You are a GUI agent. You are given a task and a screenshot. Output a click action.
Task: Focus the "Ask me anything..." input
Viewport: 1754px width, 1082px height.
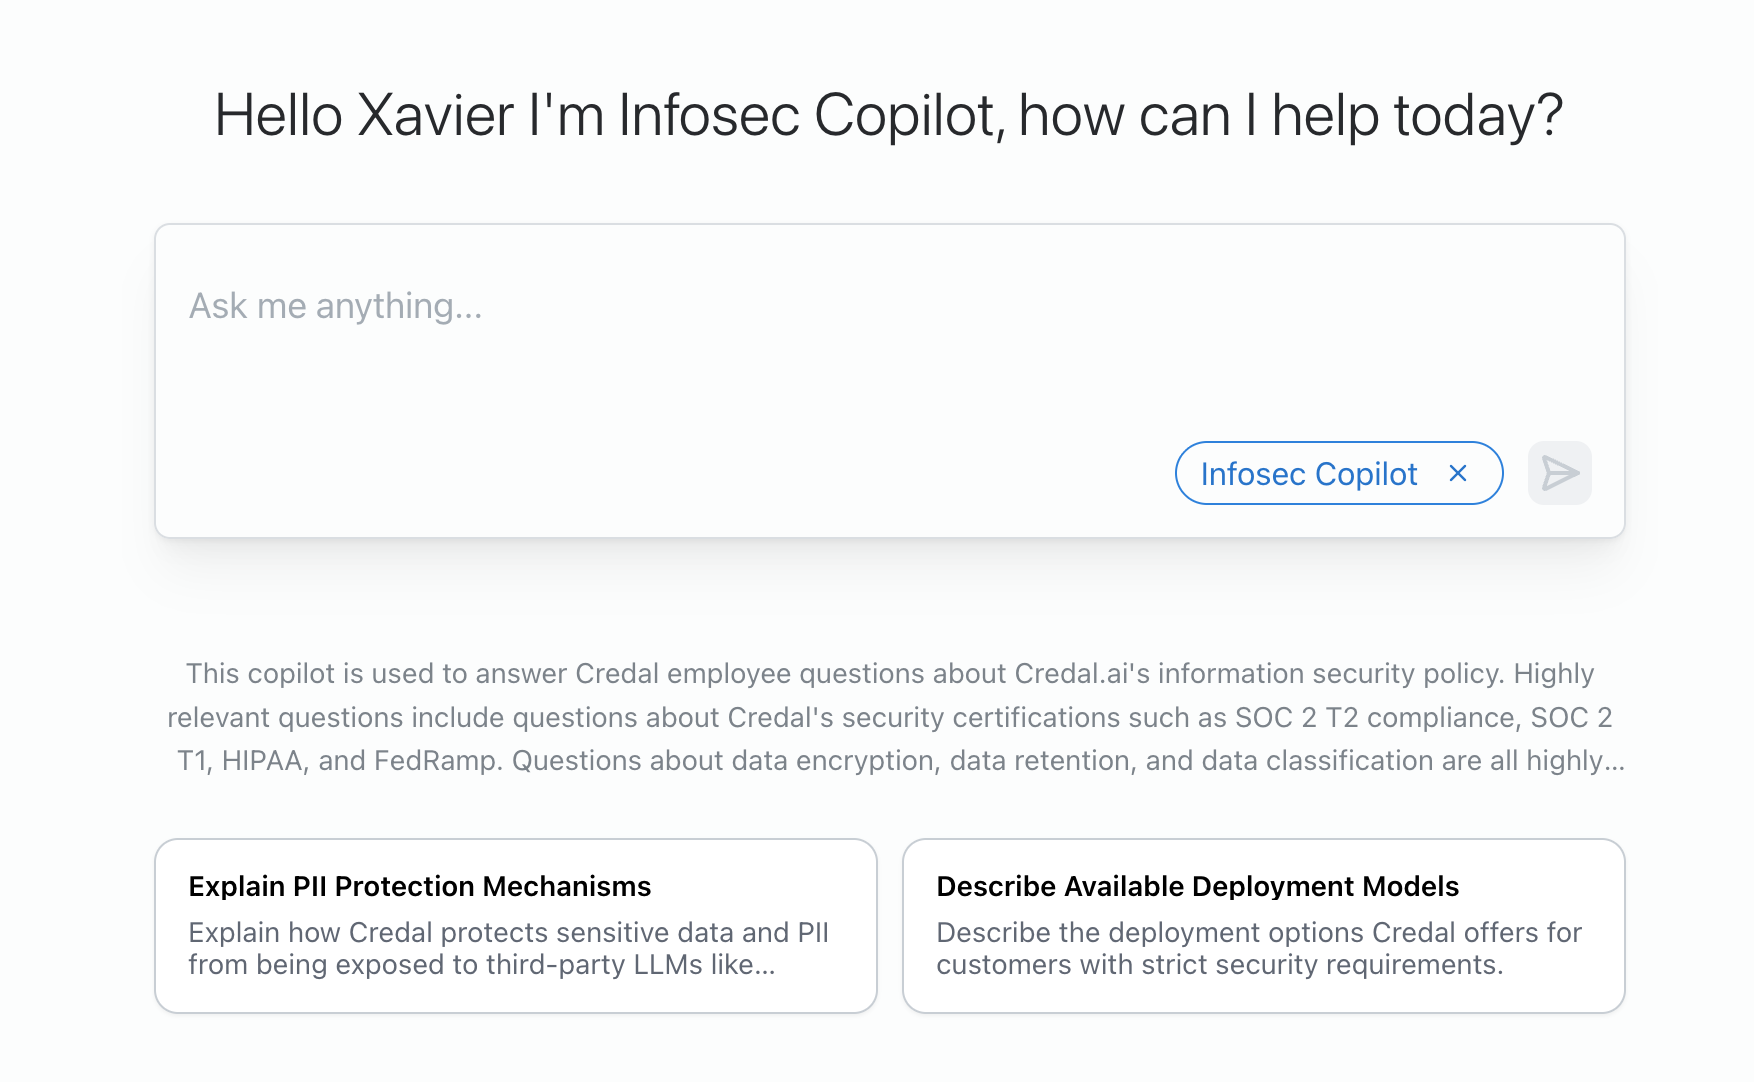336,306
